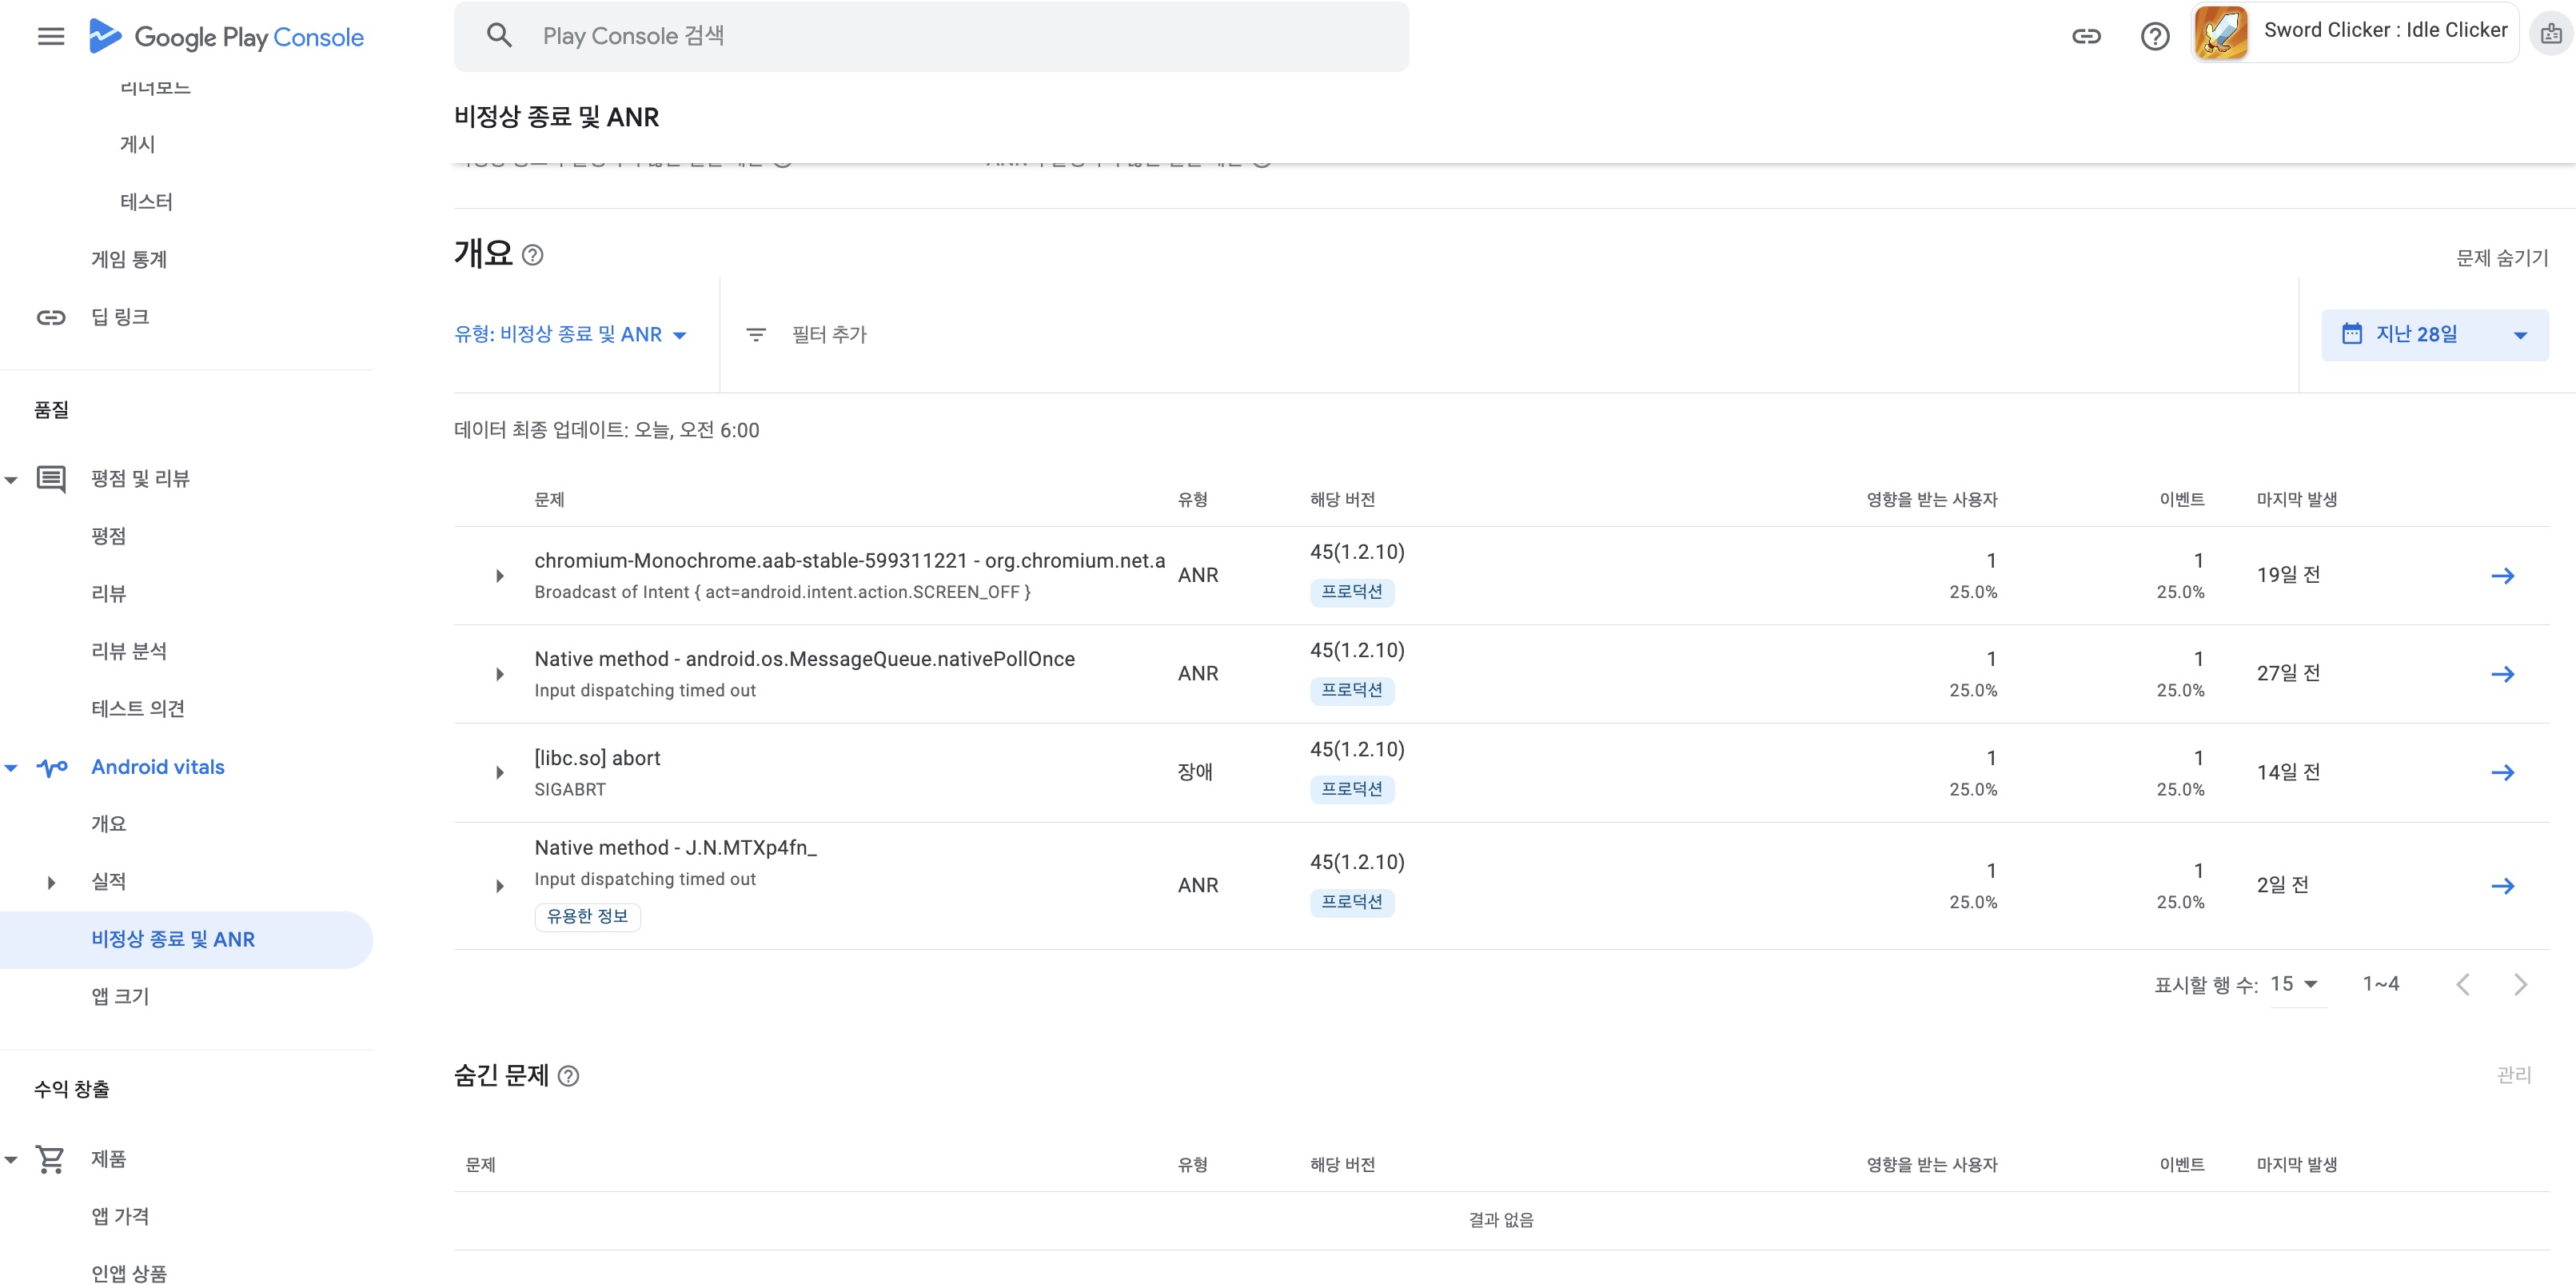
Task: Expand the 실적 sidebar submenu
Action: (x=52, y=882)
